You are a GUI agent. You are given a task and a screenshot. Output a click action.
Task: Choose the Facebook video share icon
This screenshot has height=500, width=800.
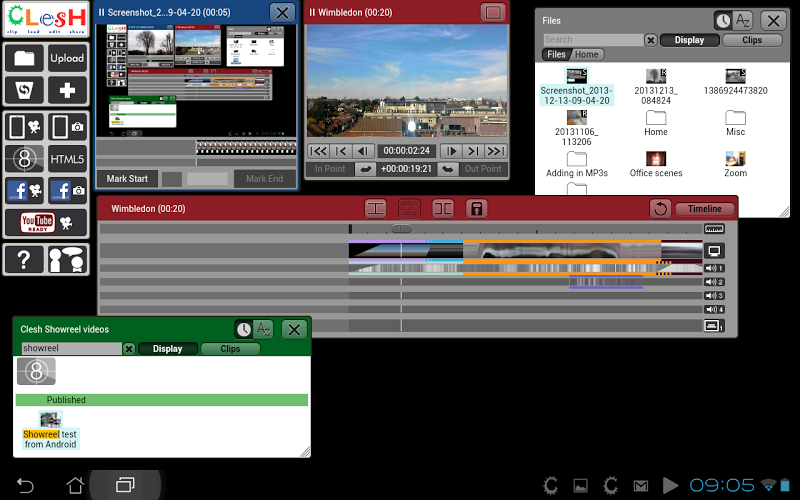pos(24,191)
